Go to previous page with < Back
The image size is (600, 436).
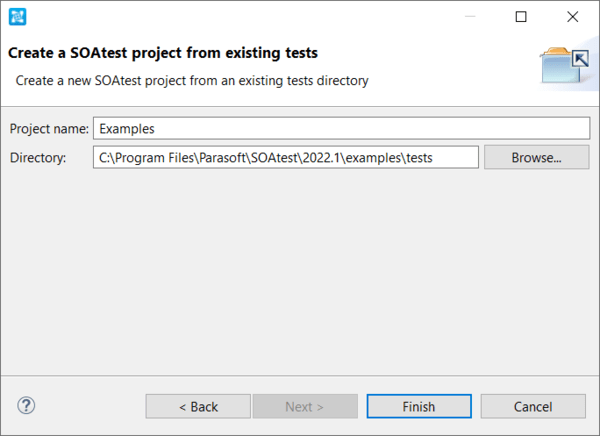click(x=198, y=406)
